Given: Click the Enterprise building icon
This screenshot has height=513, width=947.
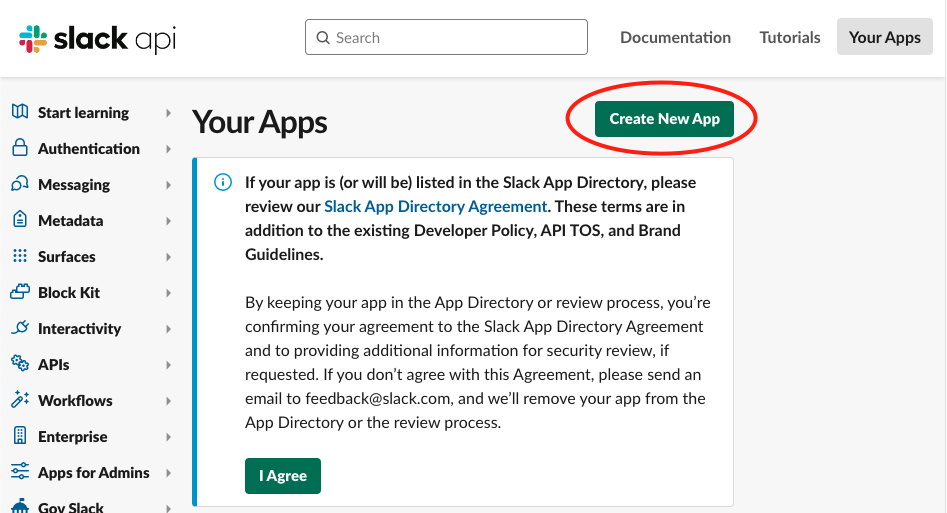Looking at the screenshot, I should pyautogui.click(x=20, y=436).
